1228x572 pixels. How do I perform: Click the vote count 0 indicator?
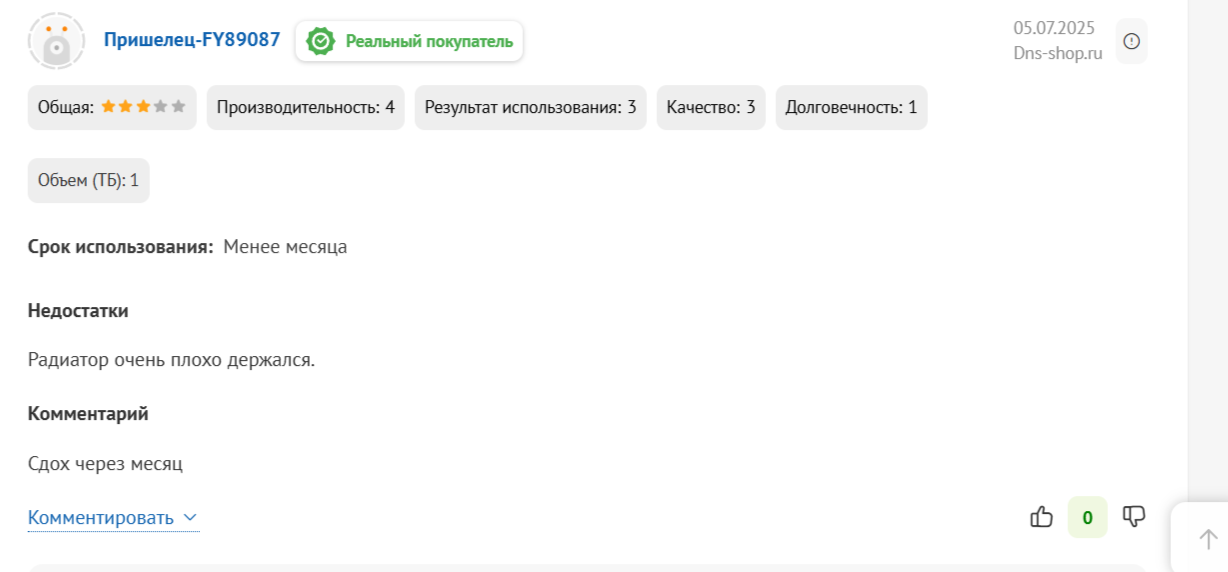pos(1087,517)
